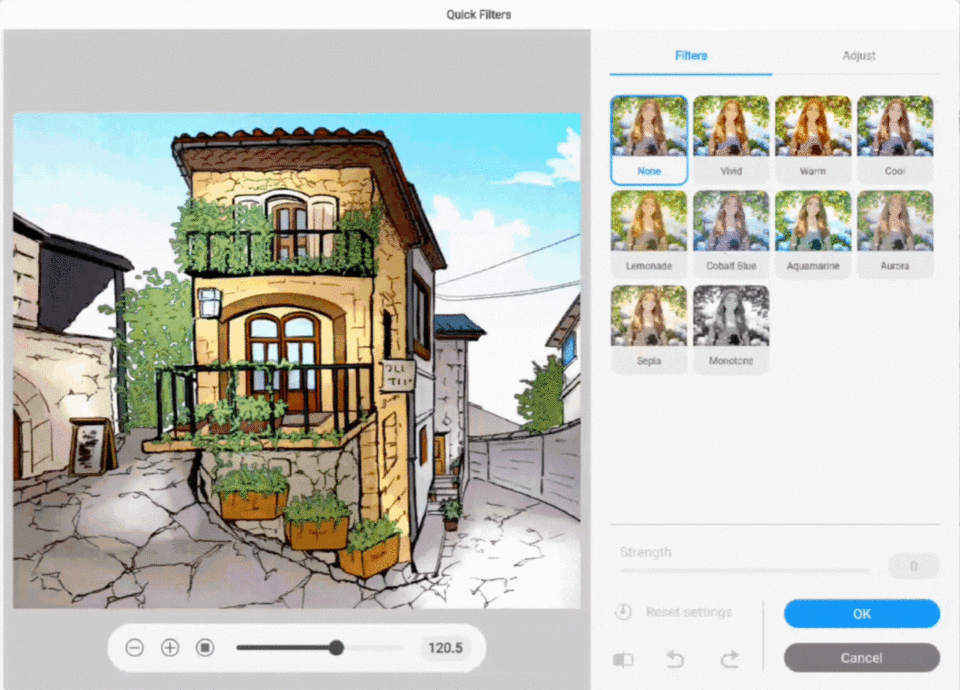Apply the Aquamarine filter
960x690 pixels.
pos(813,234)
